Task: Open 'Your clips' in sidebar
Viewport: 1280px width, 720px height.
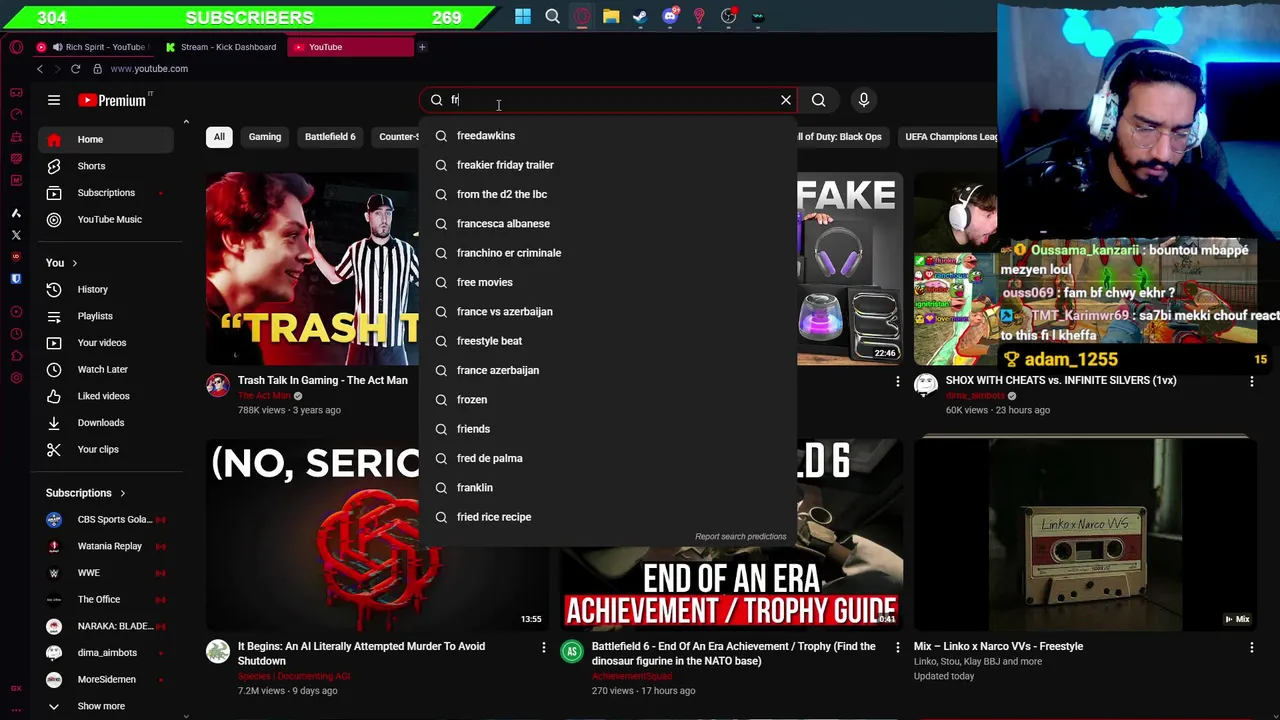Action: (x=106, y=449)
